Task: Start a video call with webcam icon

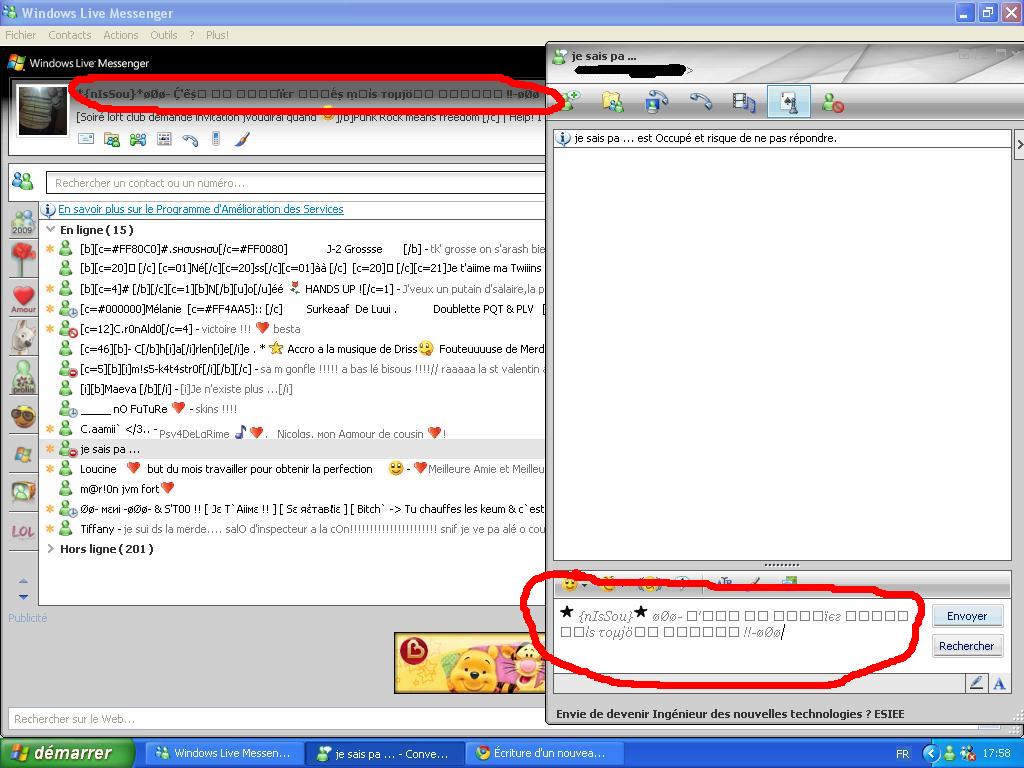Action: coord(656,101)
